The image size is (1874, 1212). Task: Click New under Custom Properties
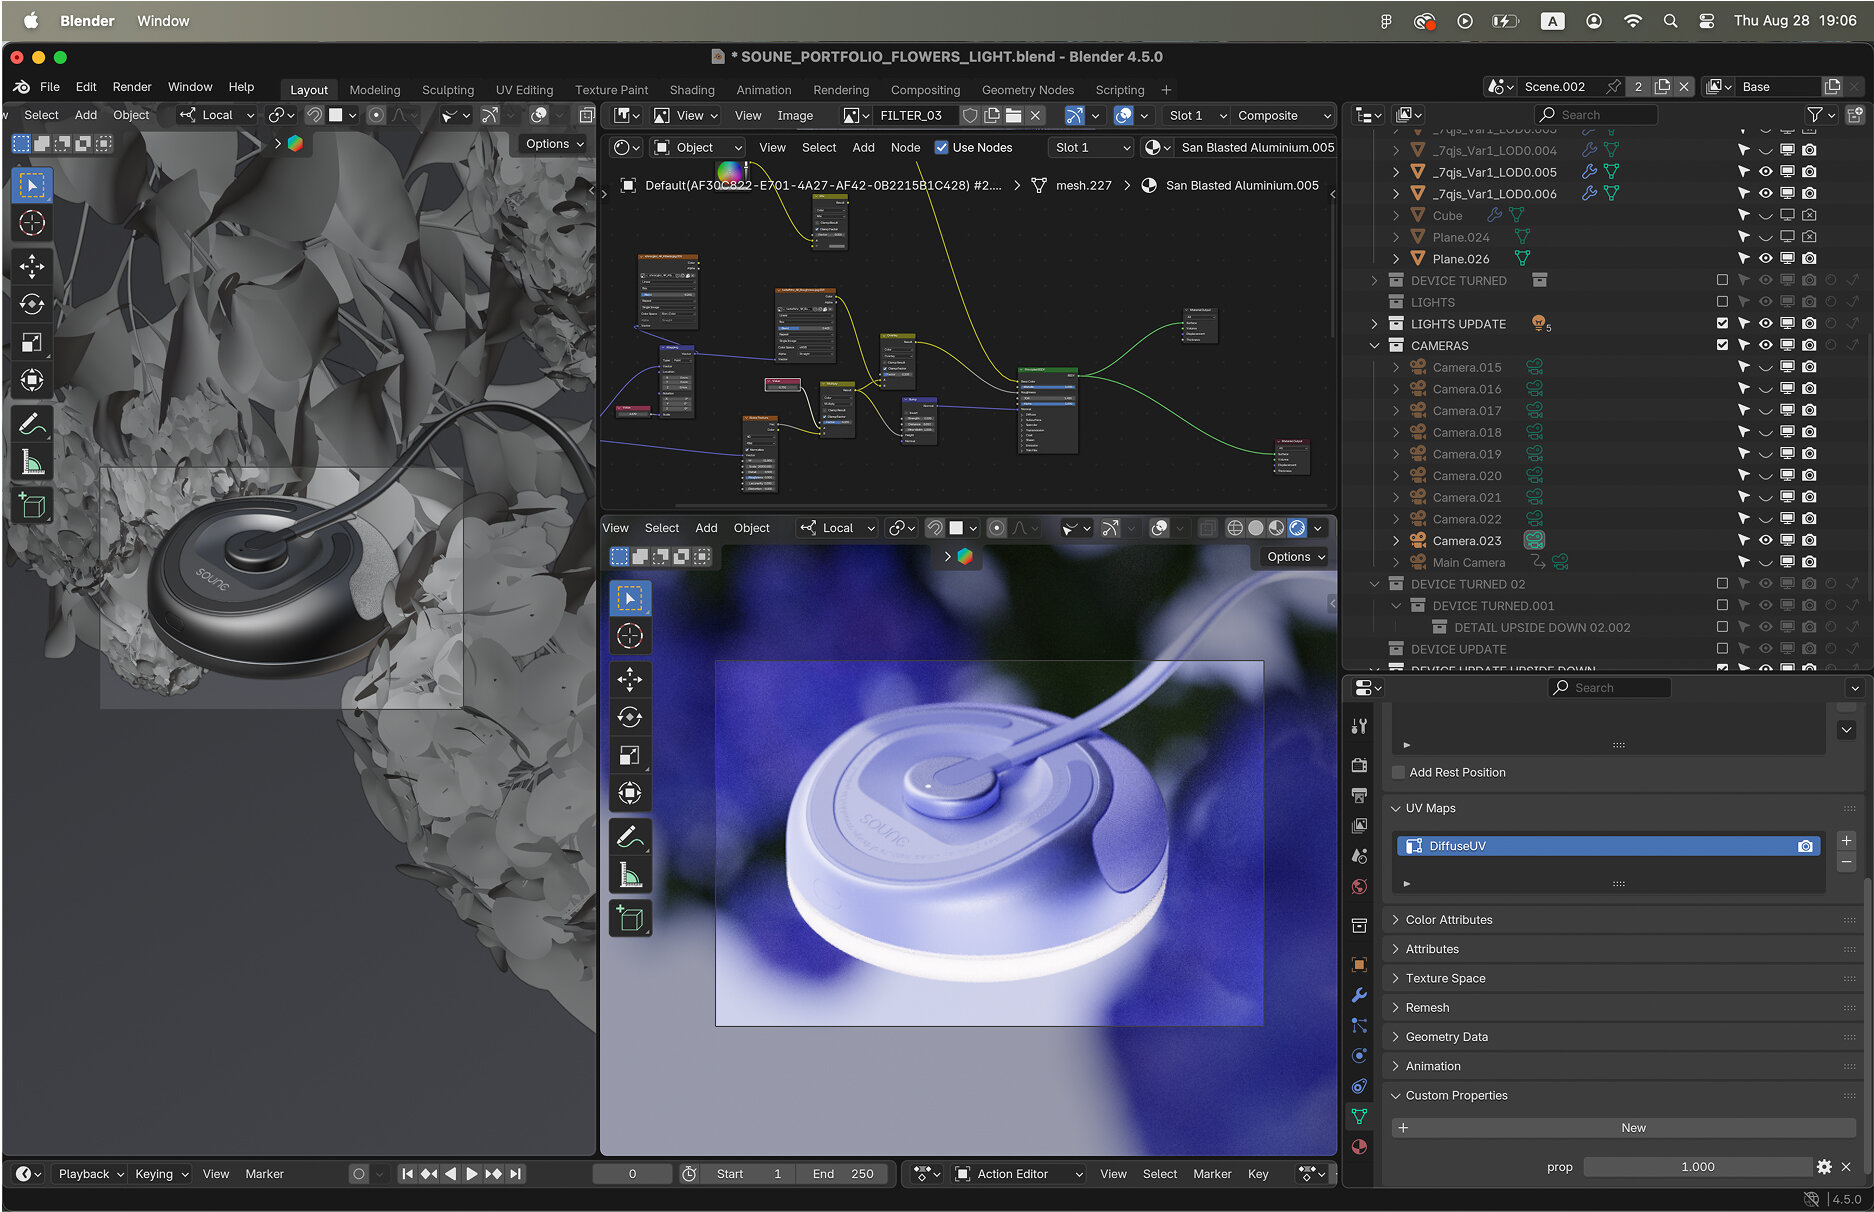(x=1633, y=1127)
